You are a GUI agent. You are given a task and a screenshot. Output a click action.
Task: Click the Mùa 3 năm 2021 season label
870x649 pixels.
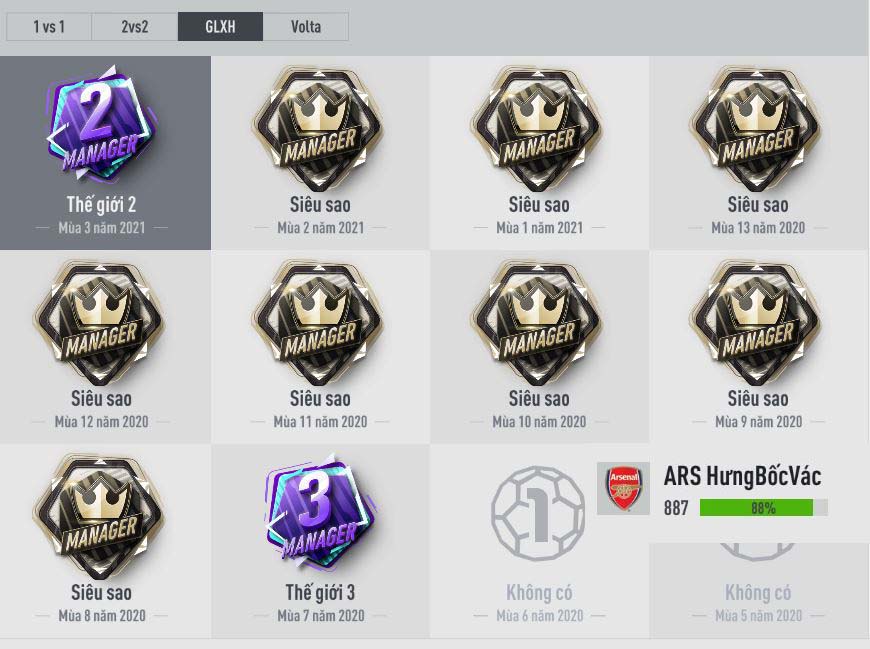(102, 228)
